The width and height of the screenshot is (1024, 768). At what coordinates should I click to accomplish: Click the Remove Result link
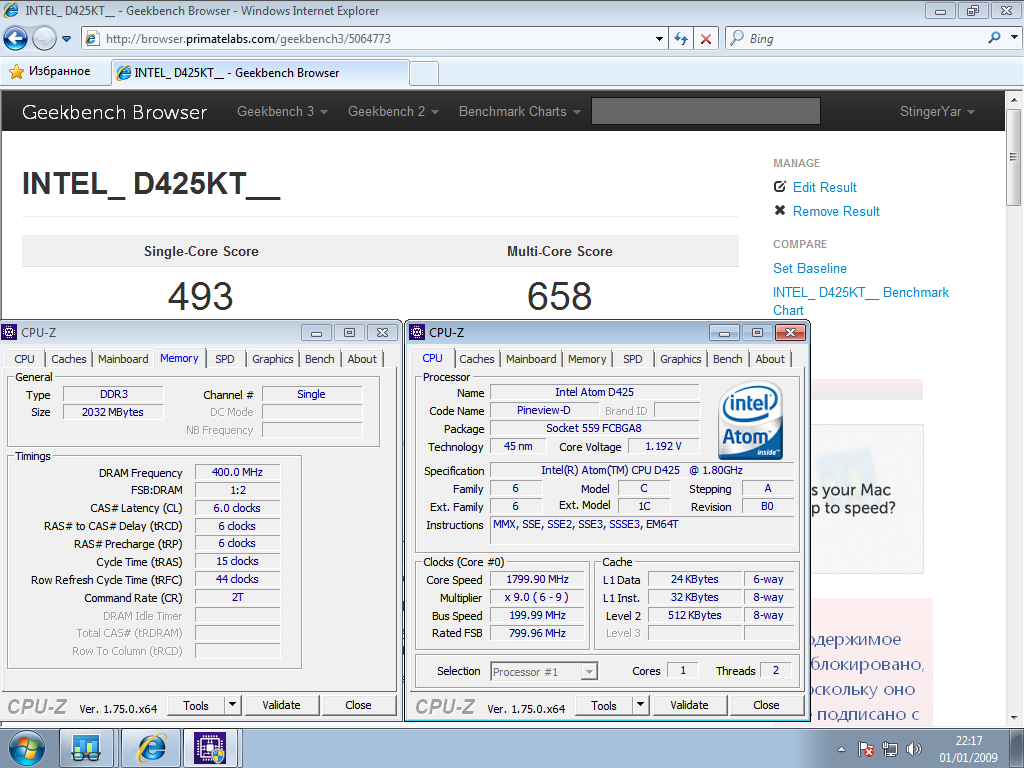[836, 212]
